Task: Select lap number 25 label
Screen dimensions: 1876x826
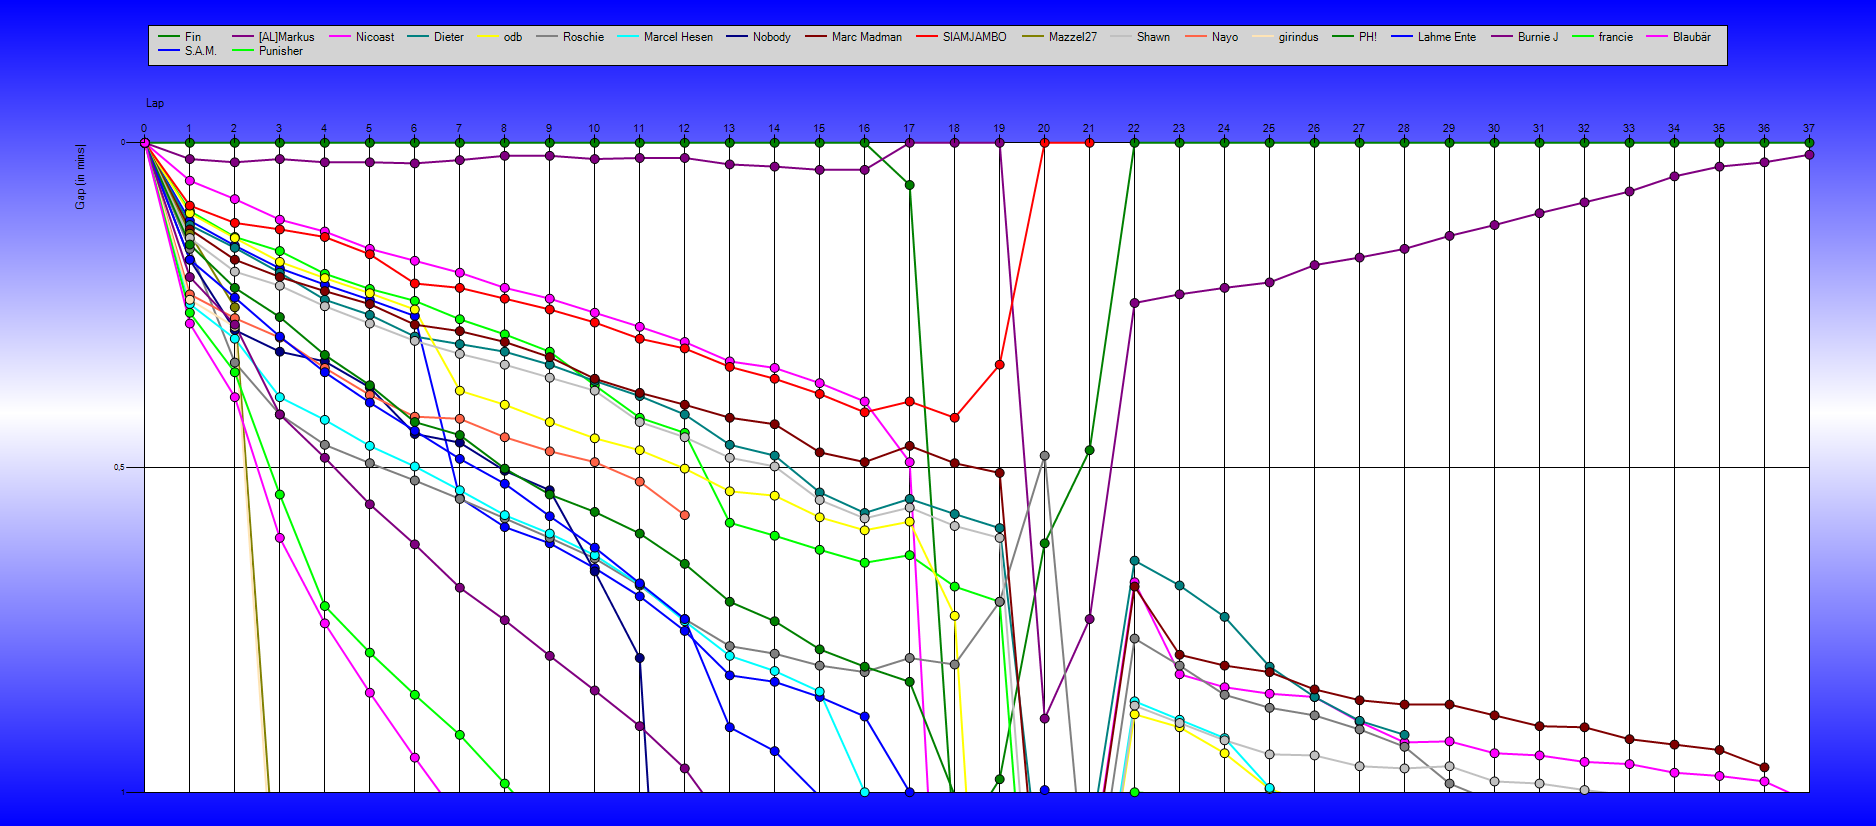Action: coord(1269,128)
